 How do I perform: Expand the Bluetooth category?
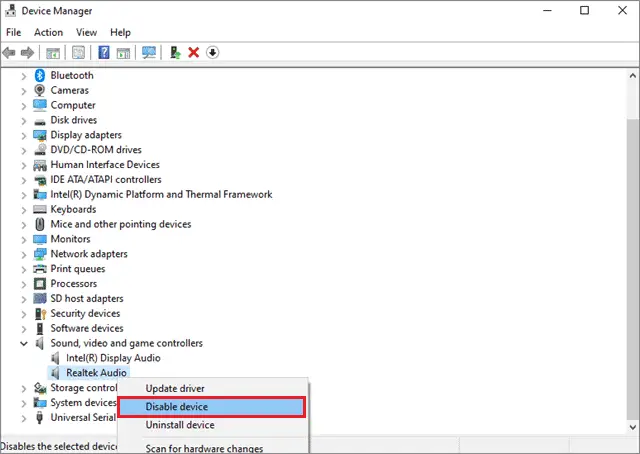tap(24, 76)
